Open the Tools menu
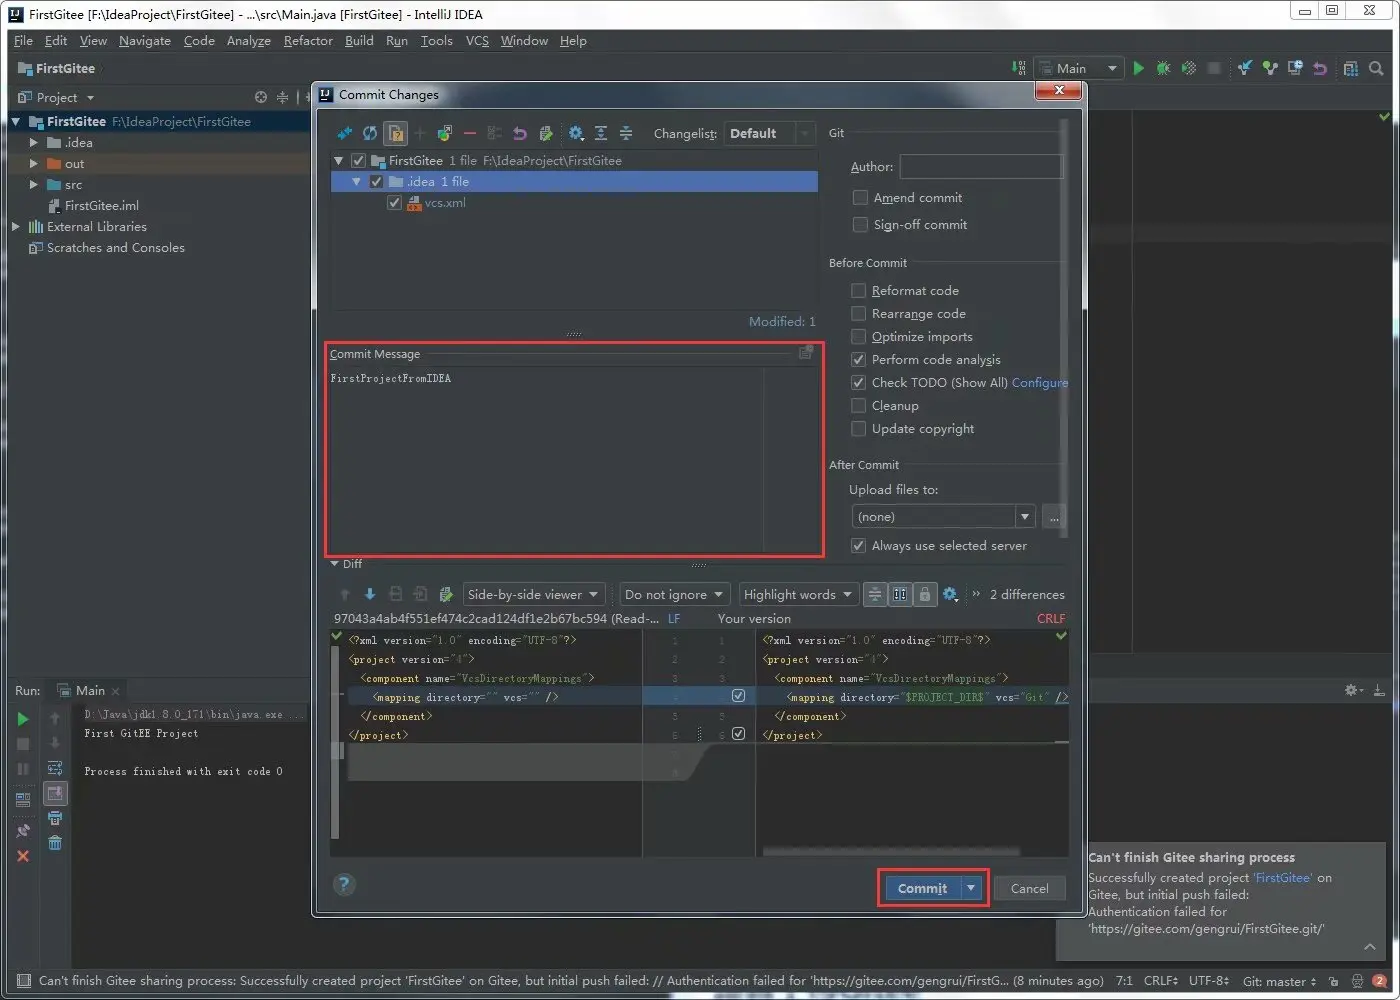Image resolution: width=1400 pixels, height=1000 pixels. point(437,41)
